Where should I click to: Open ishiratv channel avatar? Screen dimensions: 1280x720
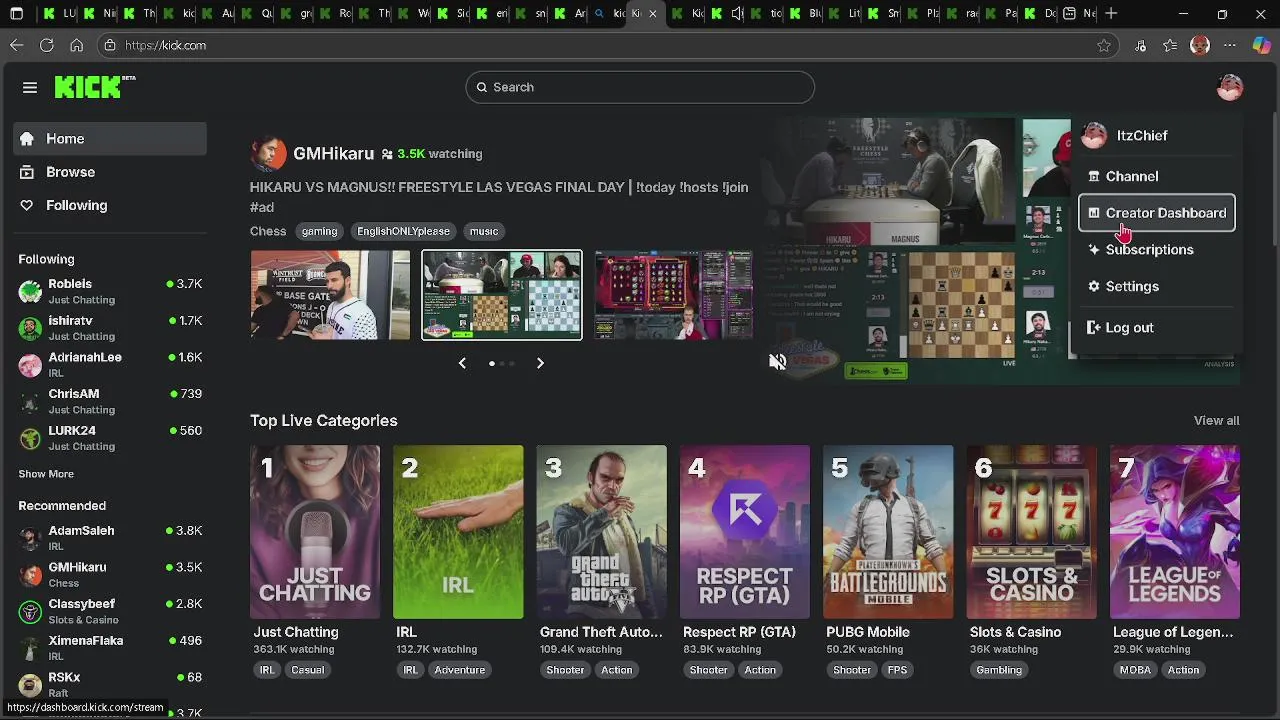click(x=30, y=328)
